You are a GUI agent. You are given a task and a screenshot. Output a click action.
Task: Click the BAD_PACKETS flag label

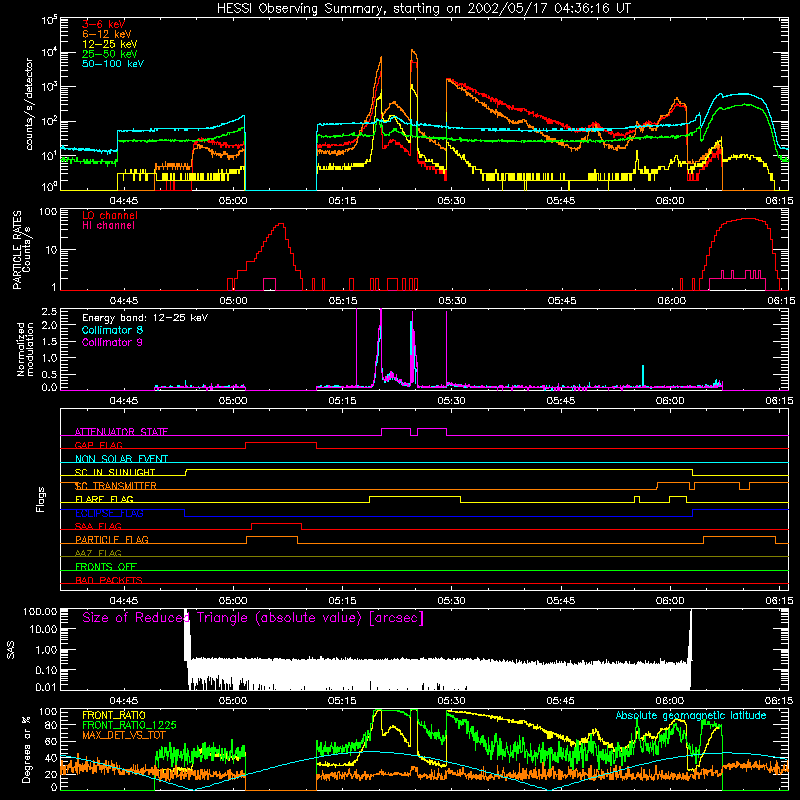pos(109,581)
